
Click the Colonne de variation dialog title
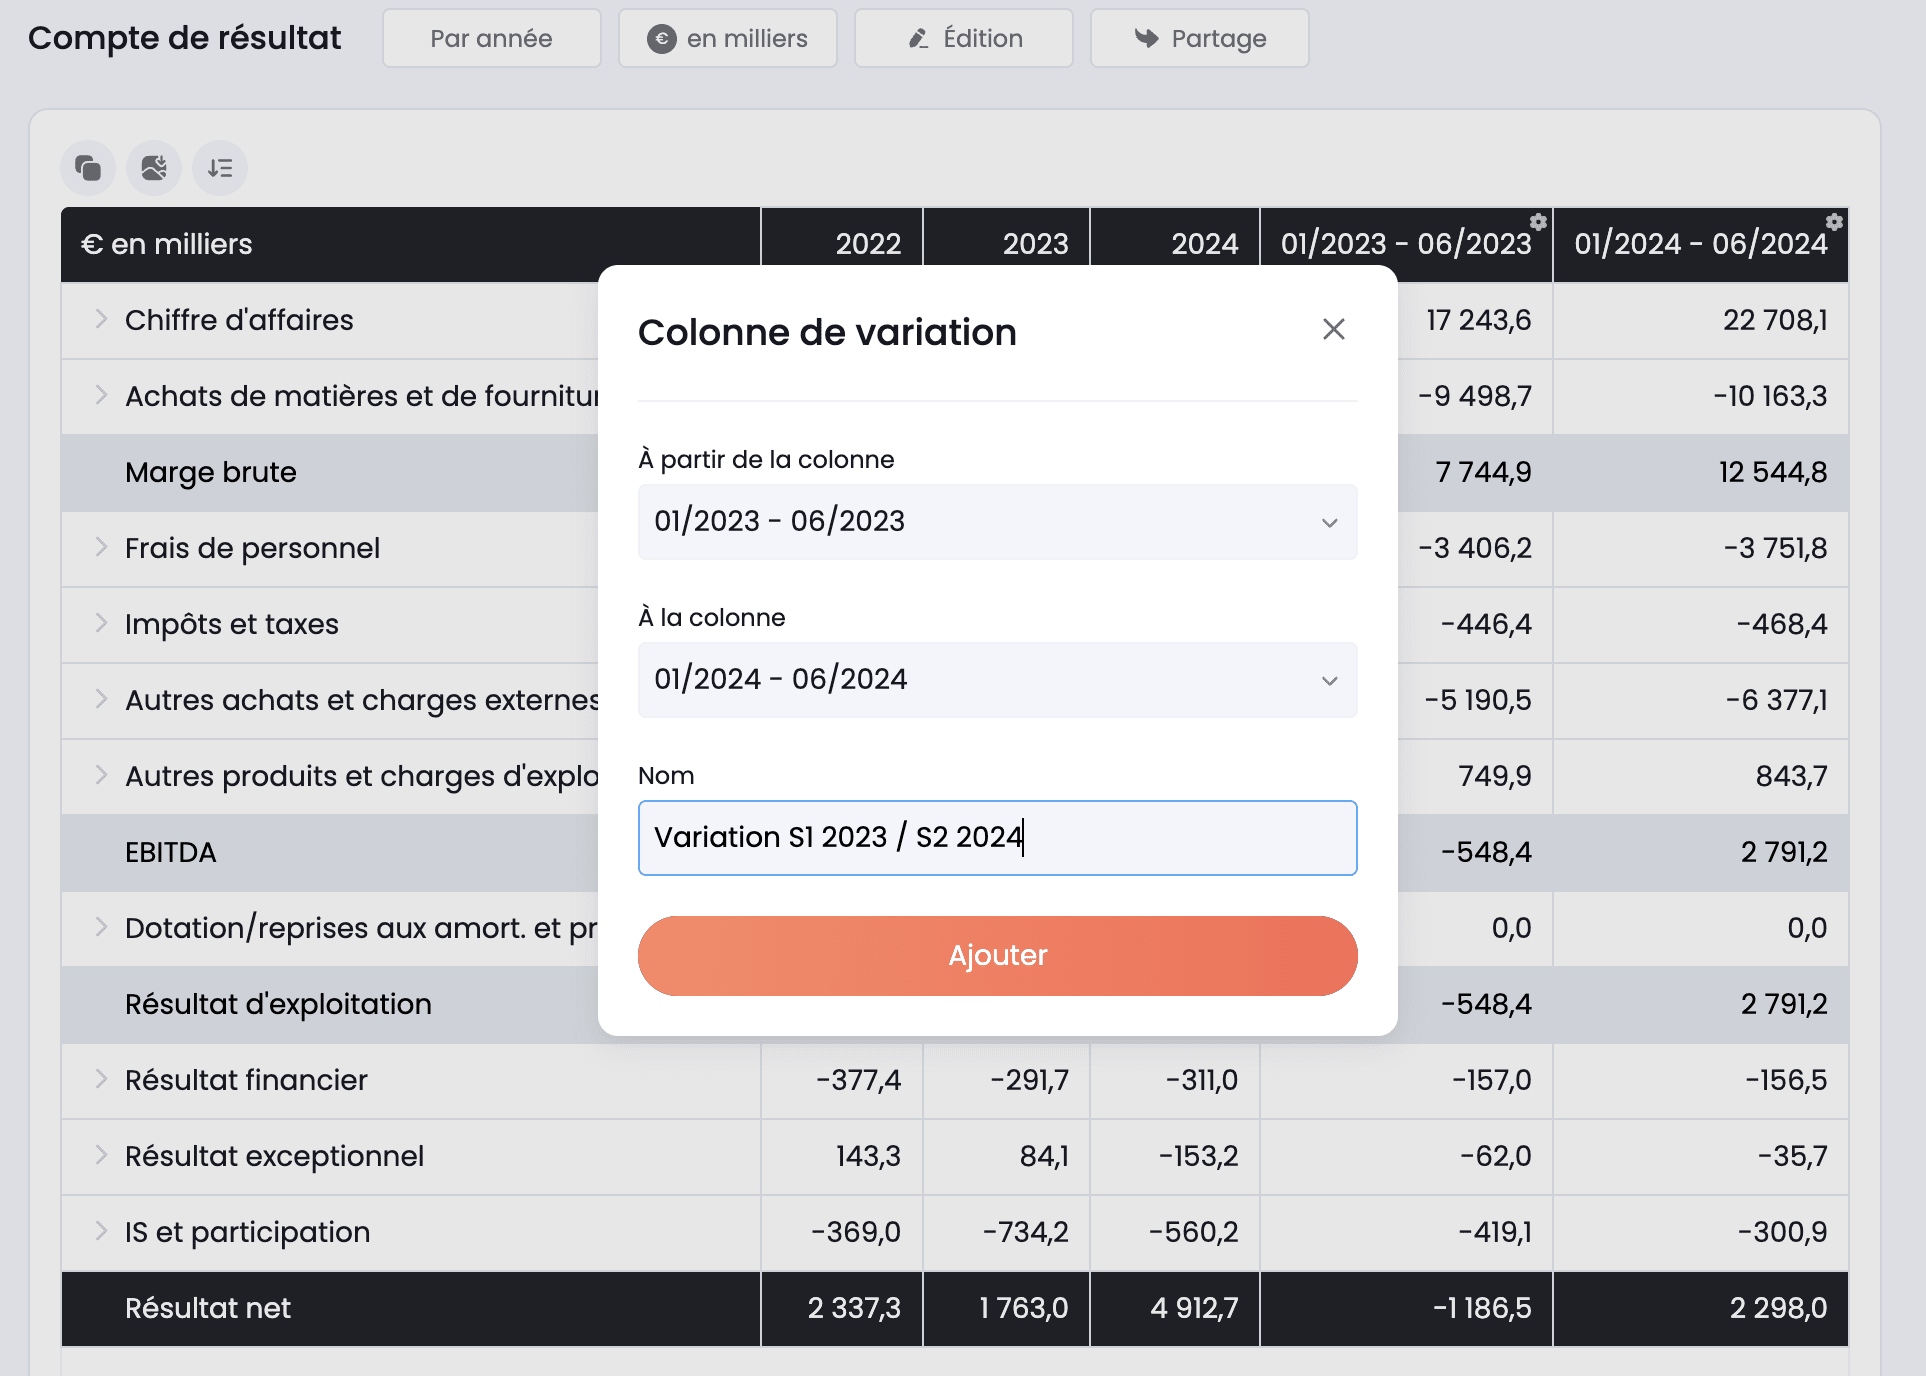pyautogui.click(x=827, y=332)
